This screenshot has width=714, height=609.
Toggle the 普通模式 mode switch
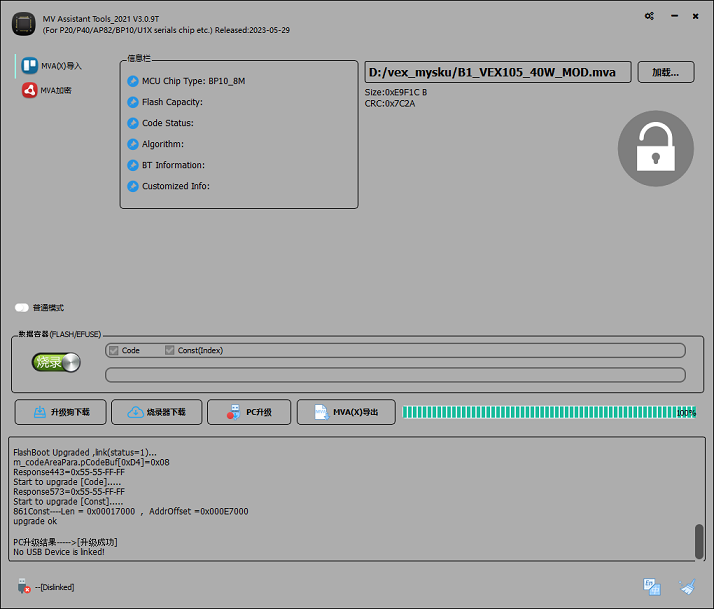tap(22, 308)
